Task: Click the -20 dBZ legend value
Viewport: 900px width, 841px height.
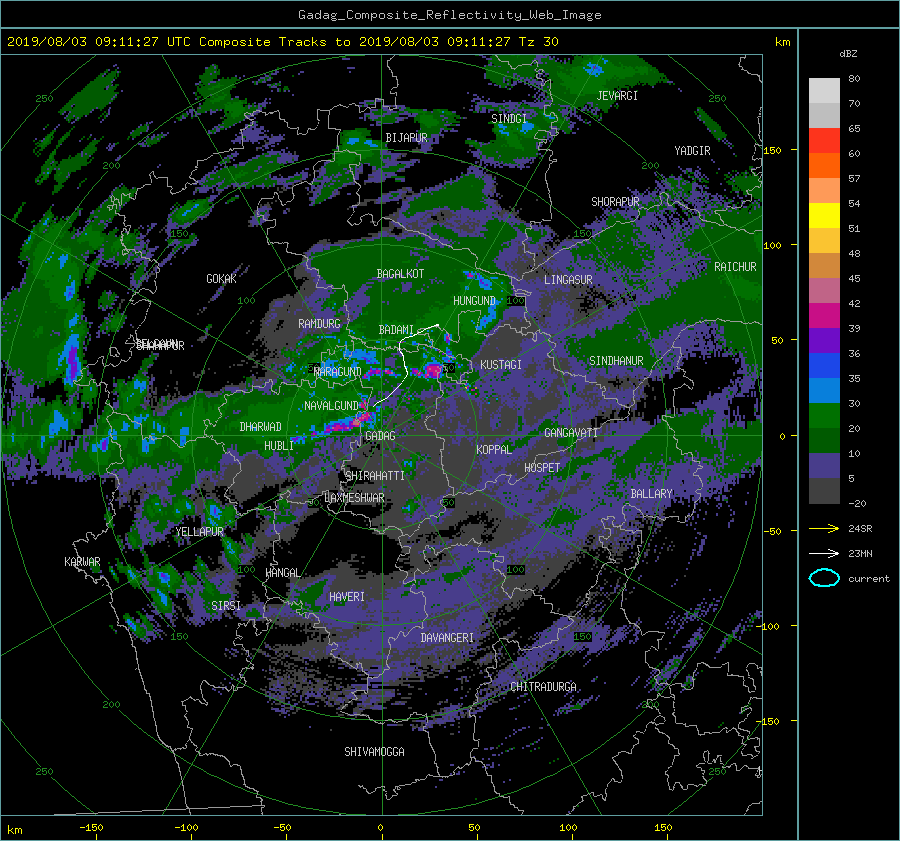Action: tap(856, 503)
